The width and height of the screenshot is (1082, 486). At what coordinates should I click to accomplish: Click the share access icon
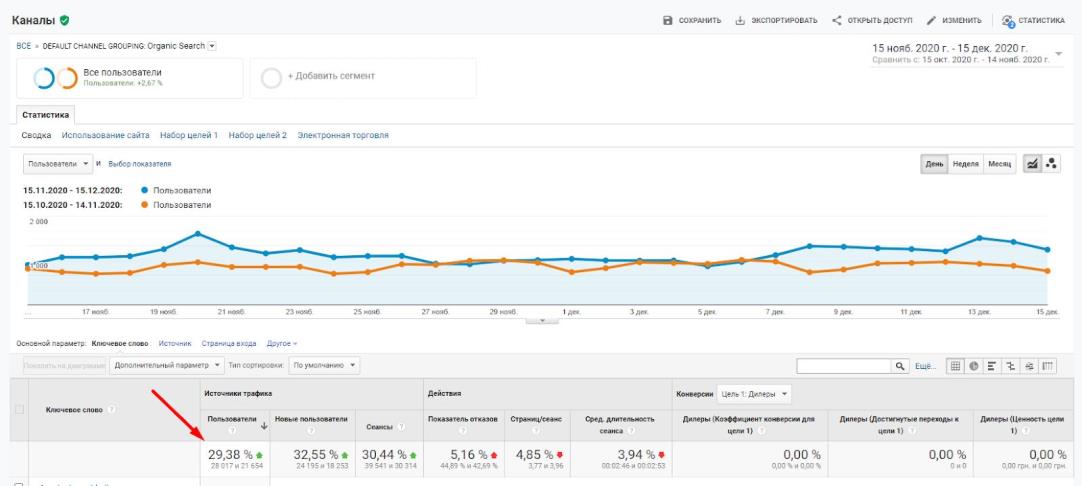(836, 21)
